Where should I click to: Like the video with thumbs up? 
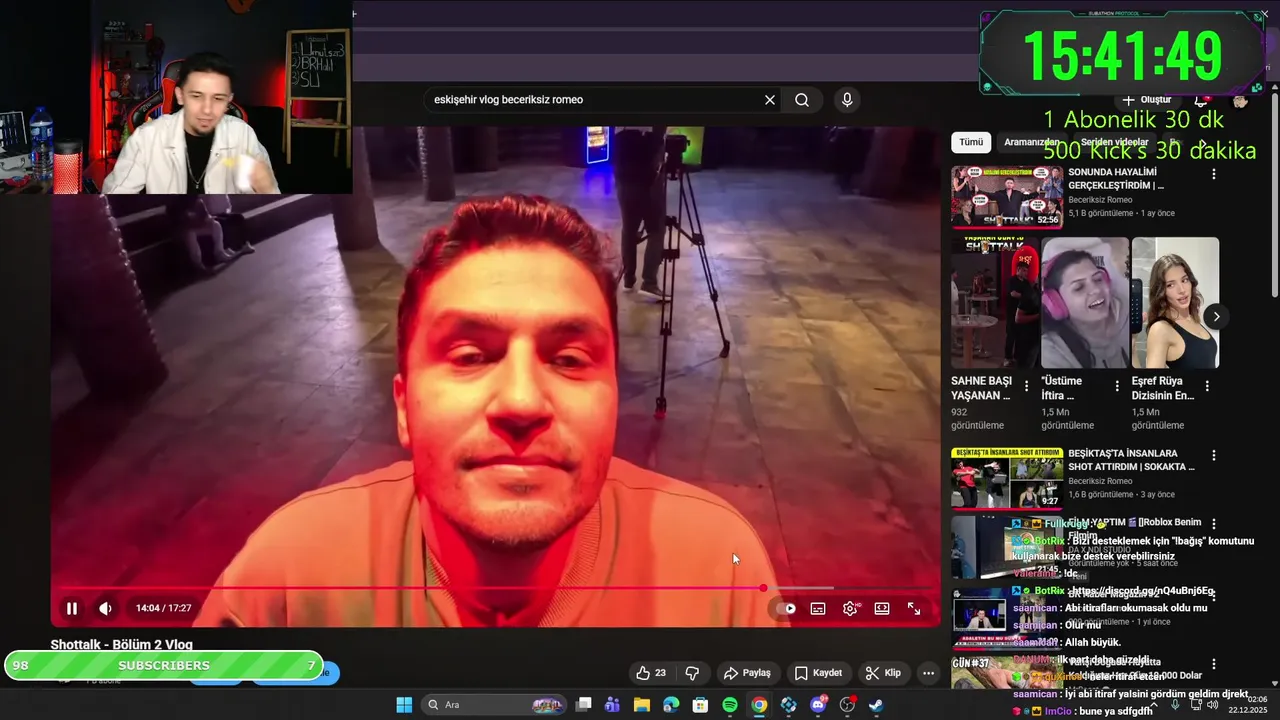click(651, 673)
